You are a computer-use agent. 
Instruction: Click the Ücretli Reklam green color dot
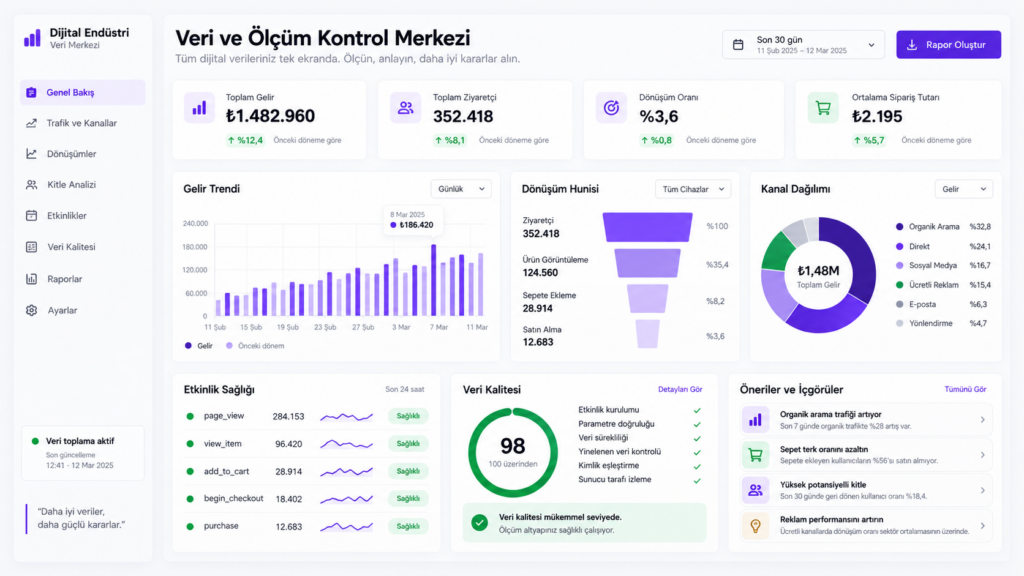(899, 285)
